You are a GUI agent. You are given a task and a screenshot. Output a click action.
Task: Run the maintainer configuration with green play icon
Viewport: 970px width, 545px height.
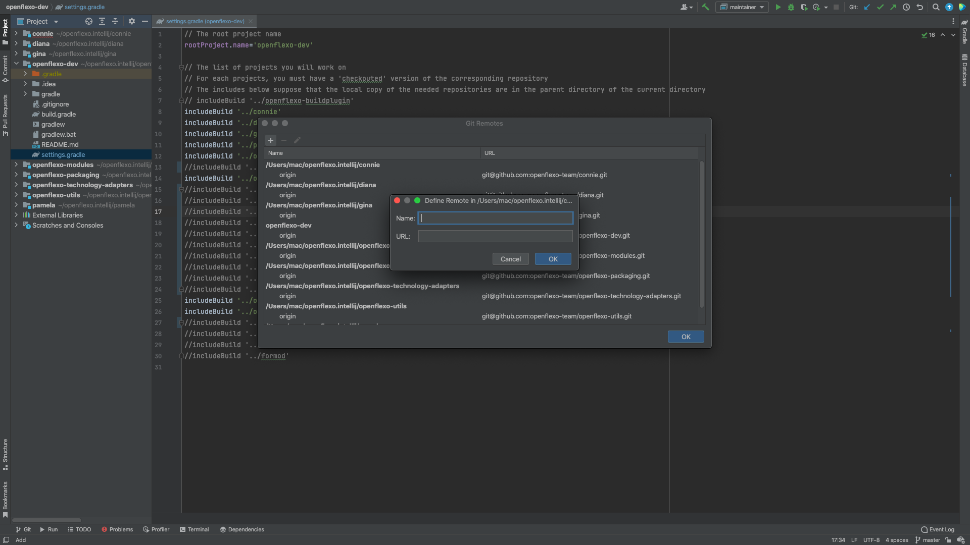click(778, 7)
